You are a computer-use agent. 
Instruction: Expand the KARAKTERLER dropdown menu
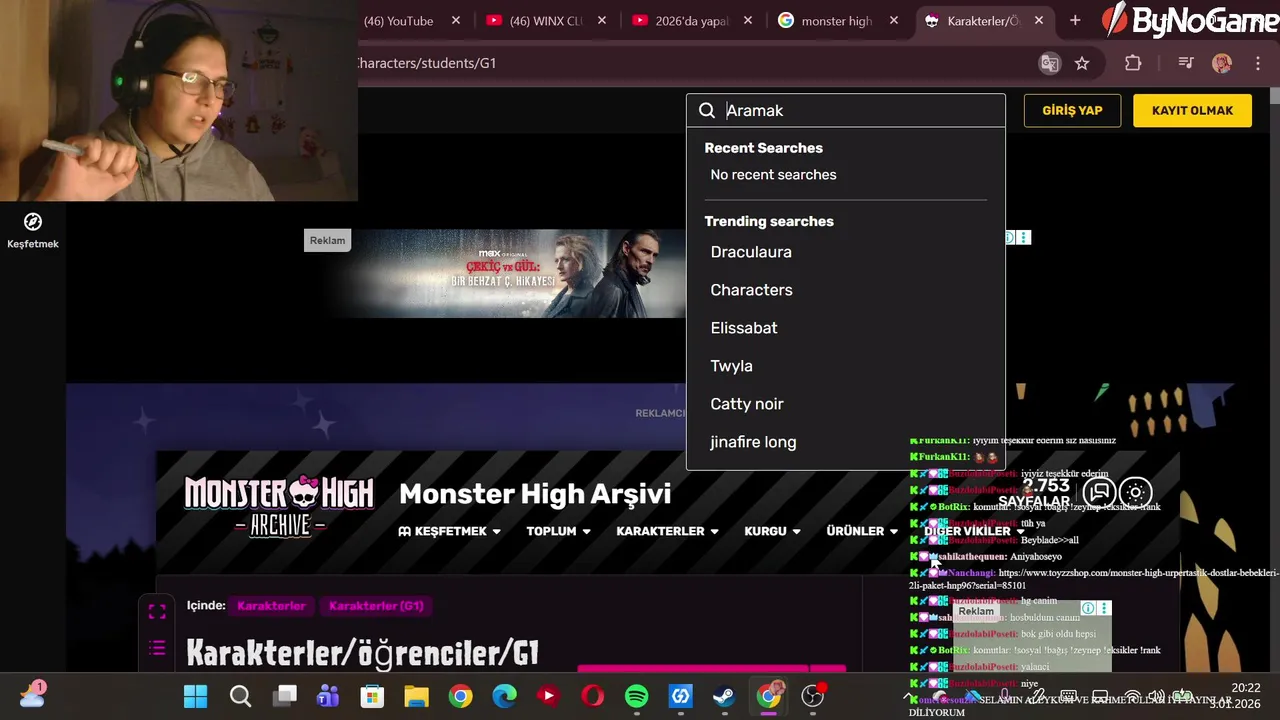tap(668, 531)
